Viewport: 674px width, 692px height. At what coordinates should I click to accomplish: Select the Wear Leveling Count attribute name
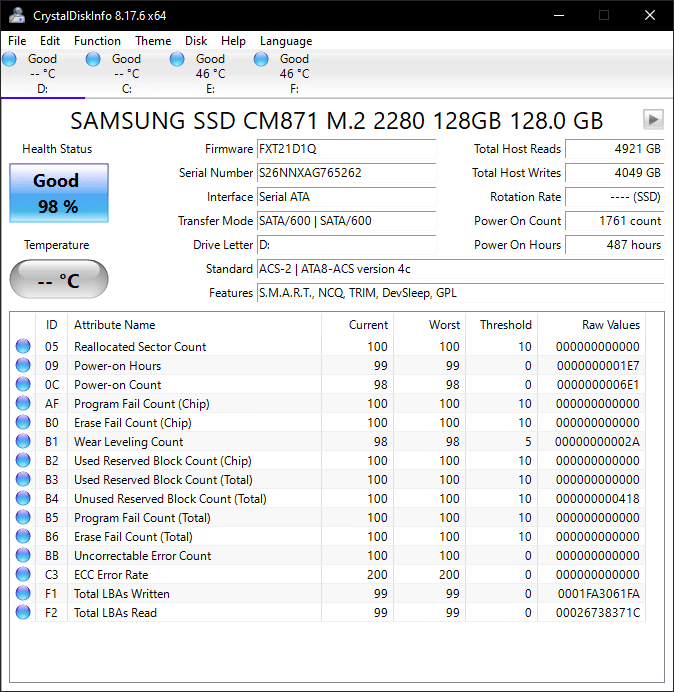(x=128, y=442)
